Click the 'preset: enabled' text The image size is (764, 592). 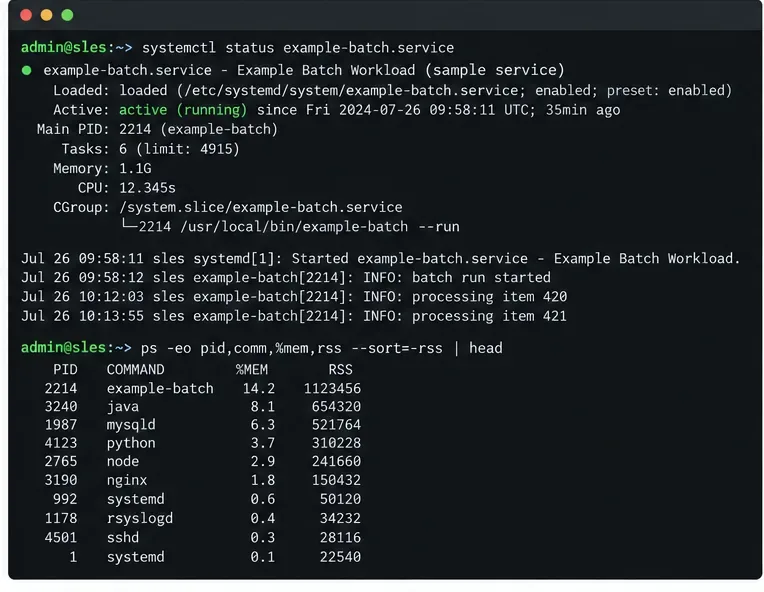pyautogui.click(x=669, y=91)
